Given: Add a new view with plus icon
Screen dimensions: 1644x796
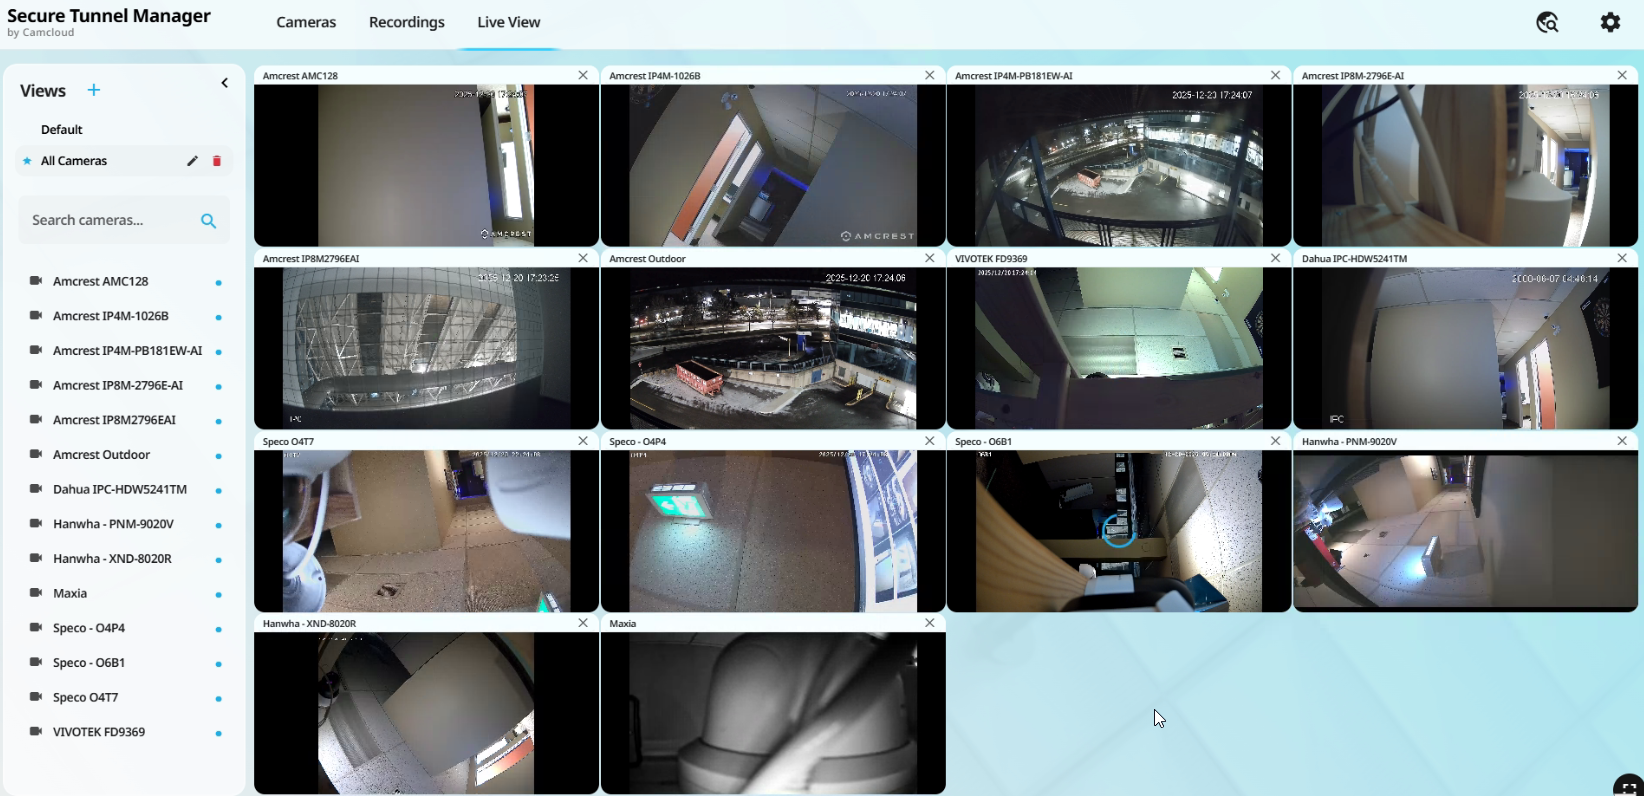Looking at the screenshot, I should point(94,90).
